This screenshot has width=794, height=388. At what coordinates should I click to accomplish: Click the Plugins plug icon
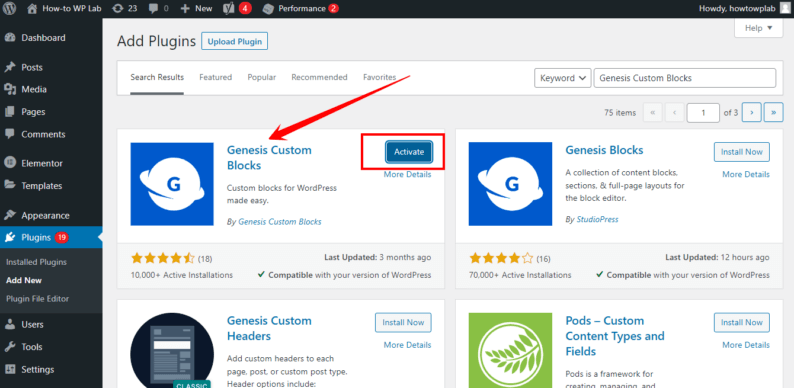pos(10,238)
